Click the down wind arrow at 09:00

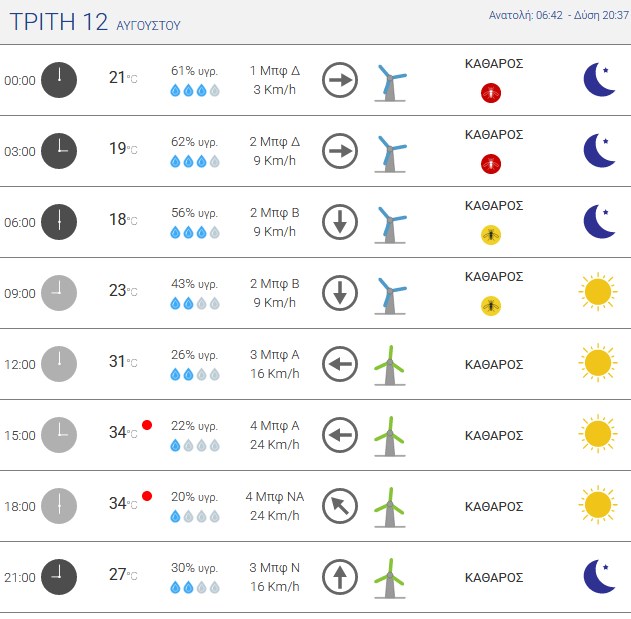340,293
